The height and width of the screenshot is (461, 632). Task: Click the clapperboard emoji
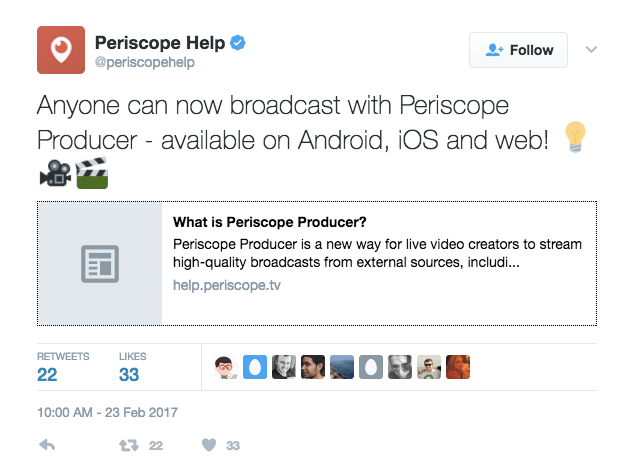tap(92, 173)
